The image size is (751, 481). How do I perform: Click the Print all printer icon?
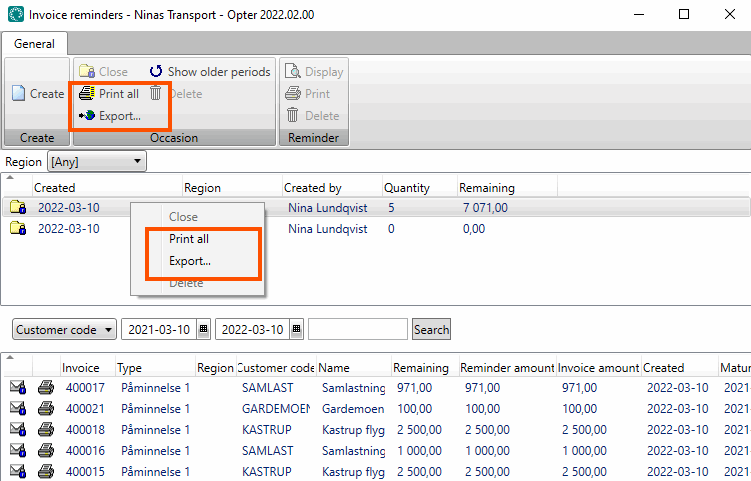click(x=87, y=94)
